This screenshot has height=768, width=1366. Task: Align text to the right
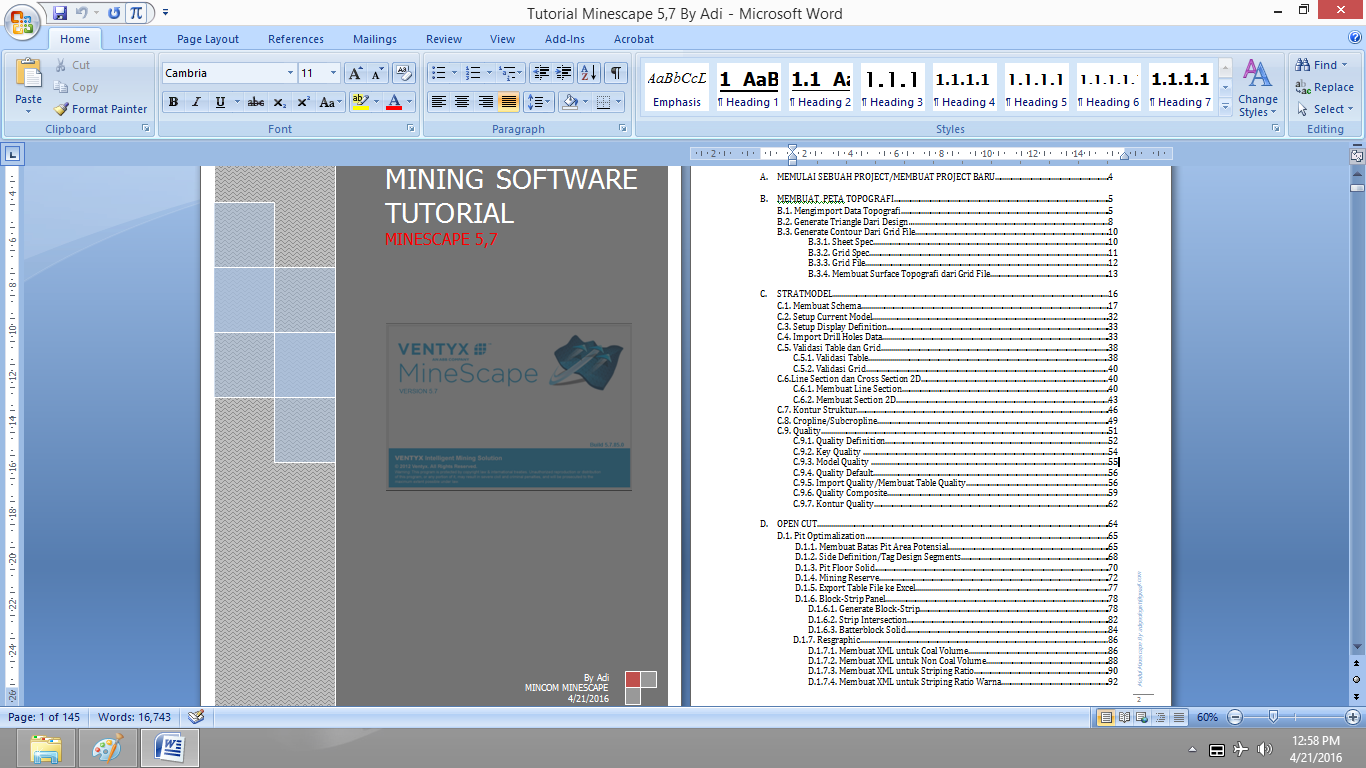click(x=485, y=102)
